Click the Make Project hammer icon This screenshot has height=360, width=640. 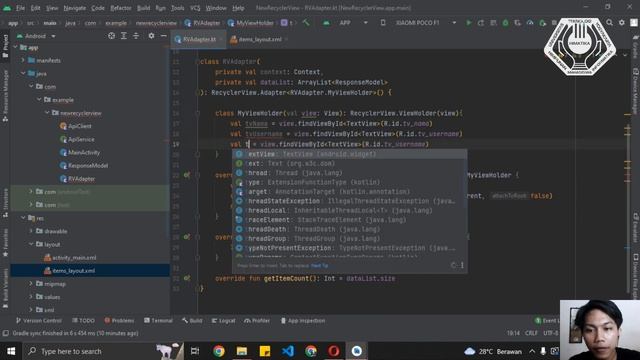coord(306,23)
